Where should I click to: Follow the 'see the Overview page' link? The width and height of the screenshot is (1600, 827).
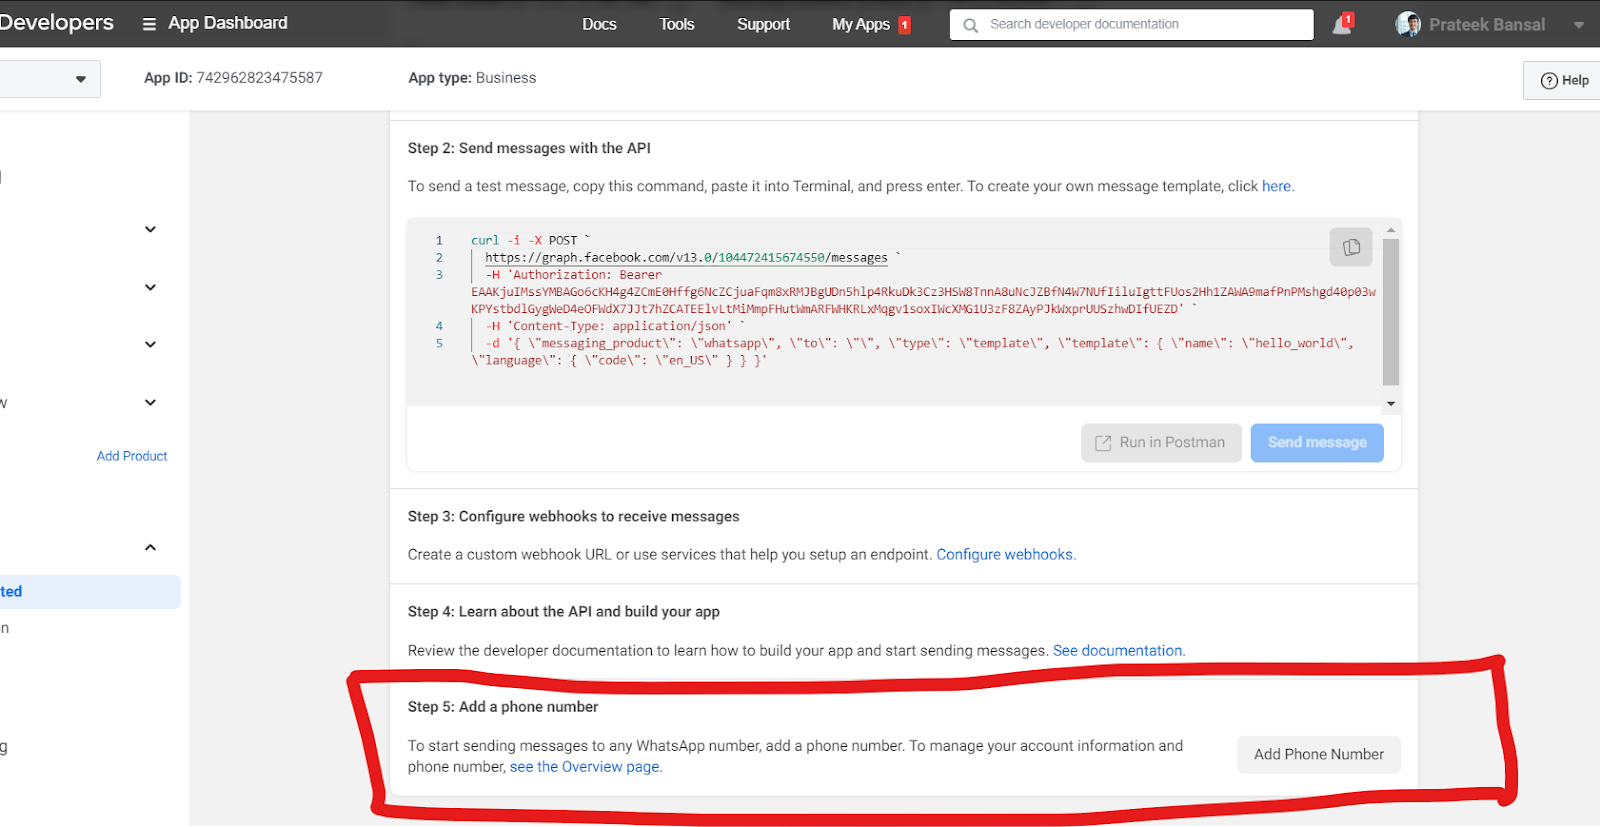(585, 767)
